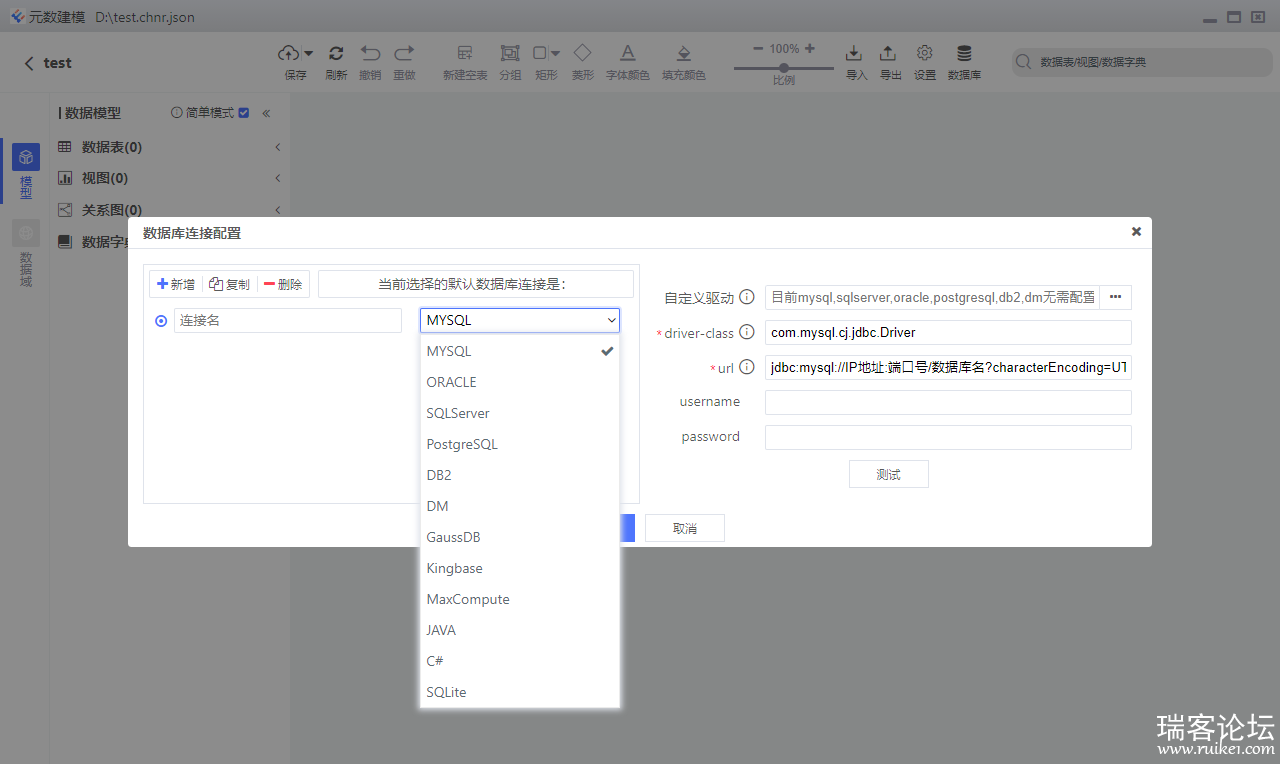Click the Cancel (取消) button
Image resolution: width=1280 pixels, height=764 pixels.
[685, 528]
